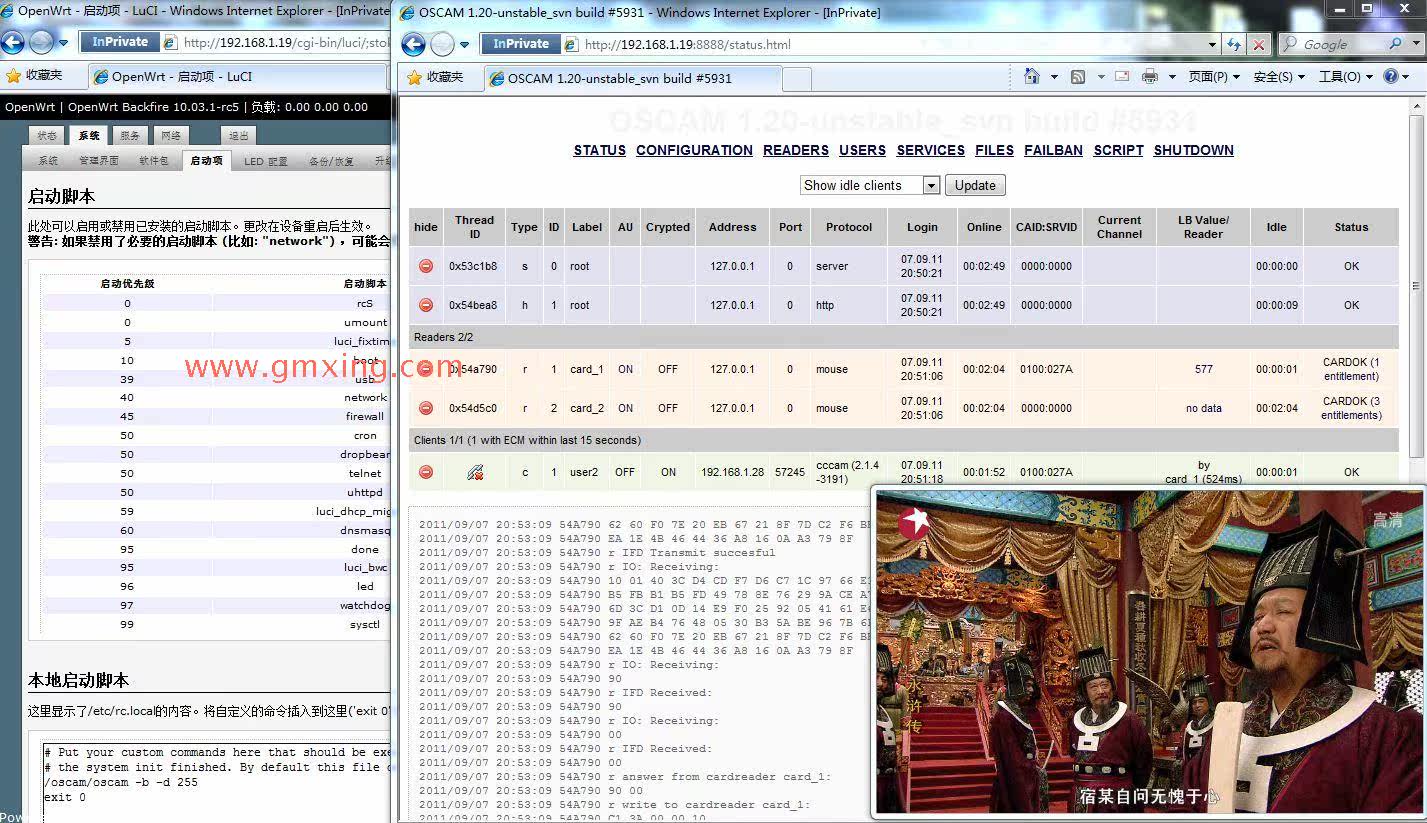Click the RSS feeds icon
Screen dimensions: 1427x823
tap(1078, 77)
